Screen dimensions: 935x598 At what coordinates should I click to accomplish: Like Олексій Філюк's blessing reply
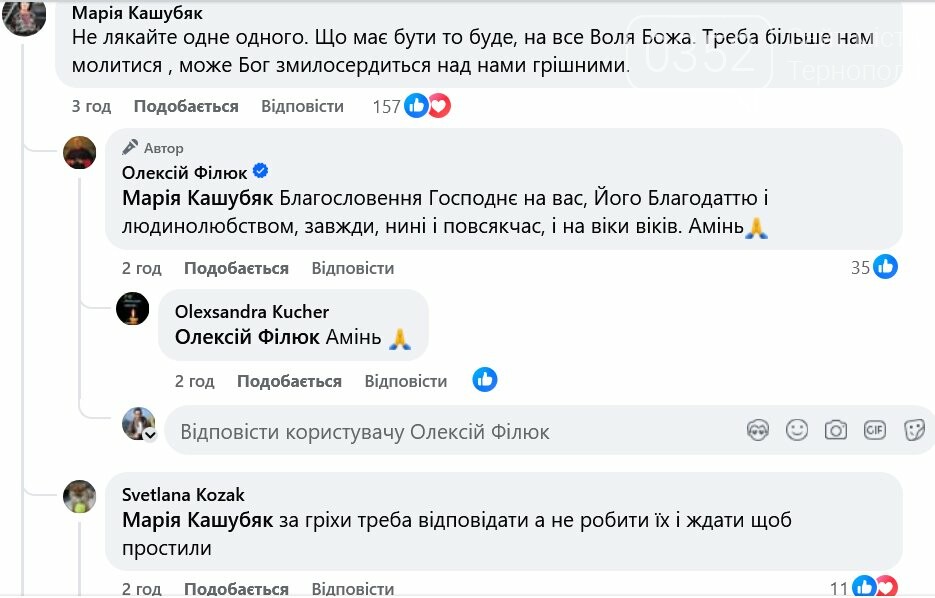click(236, 268)
